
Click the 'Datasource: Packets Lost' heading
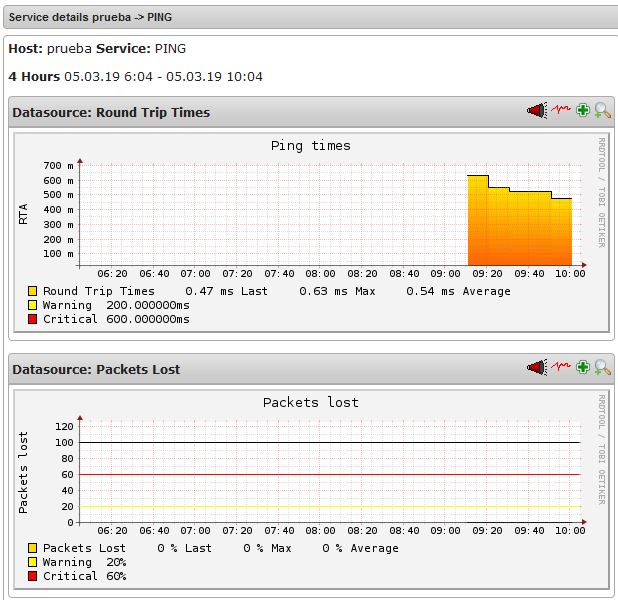tap(96, 370)
